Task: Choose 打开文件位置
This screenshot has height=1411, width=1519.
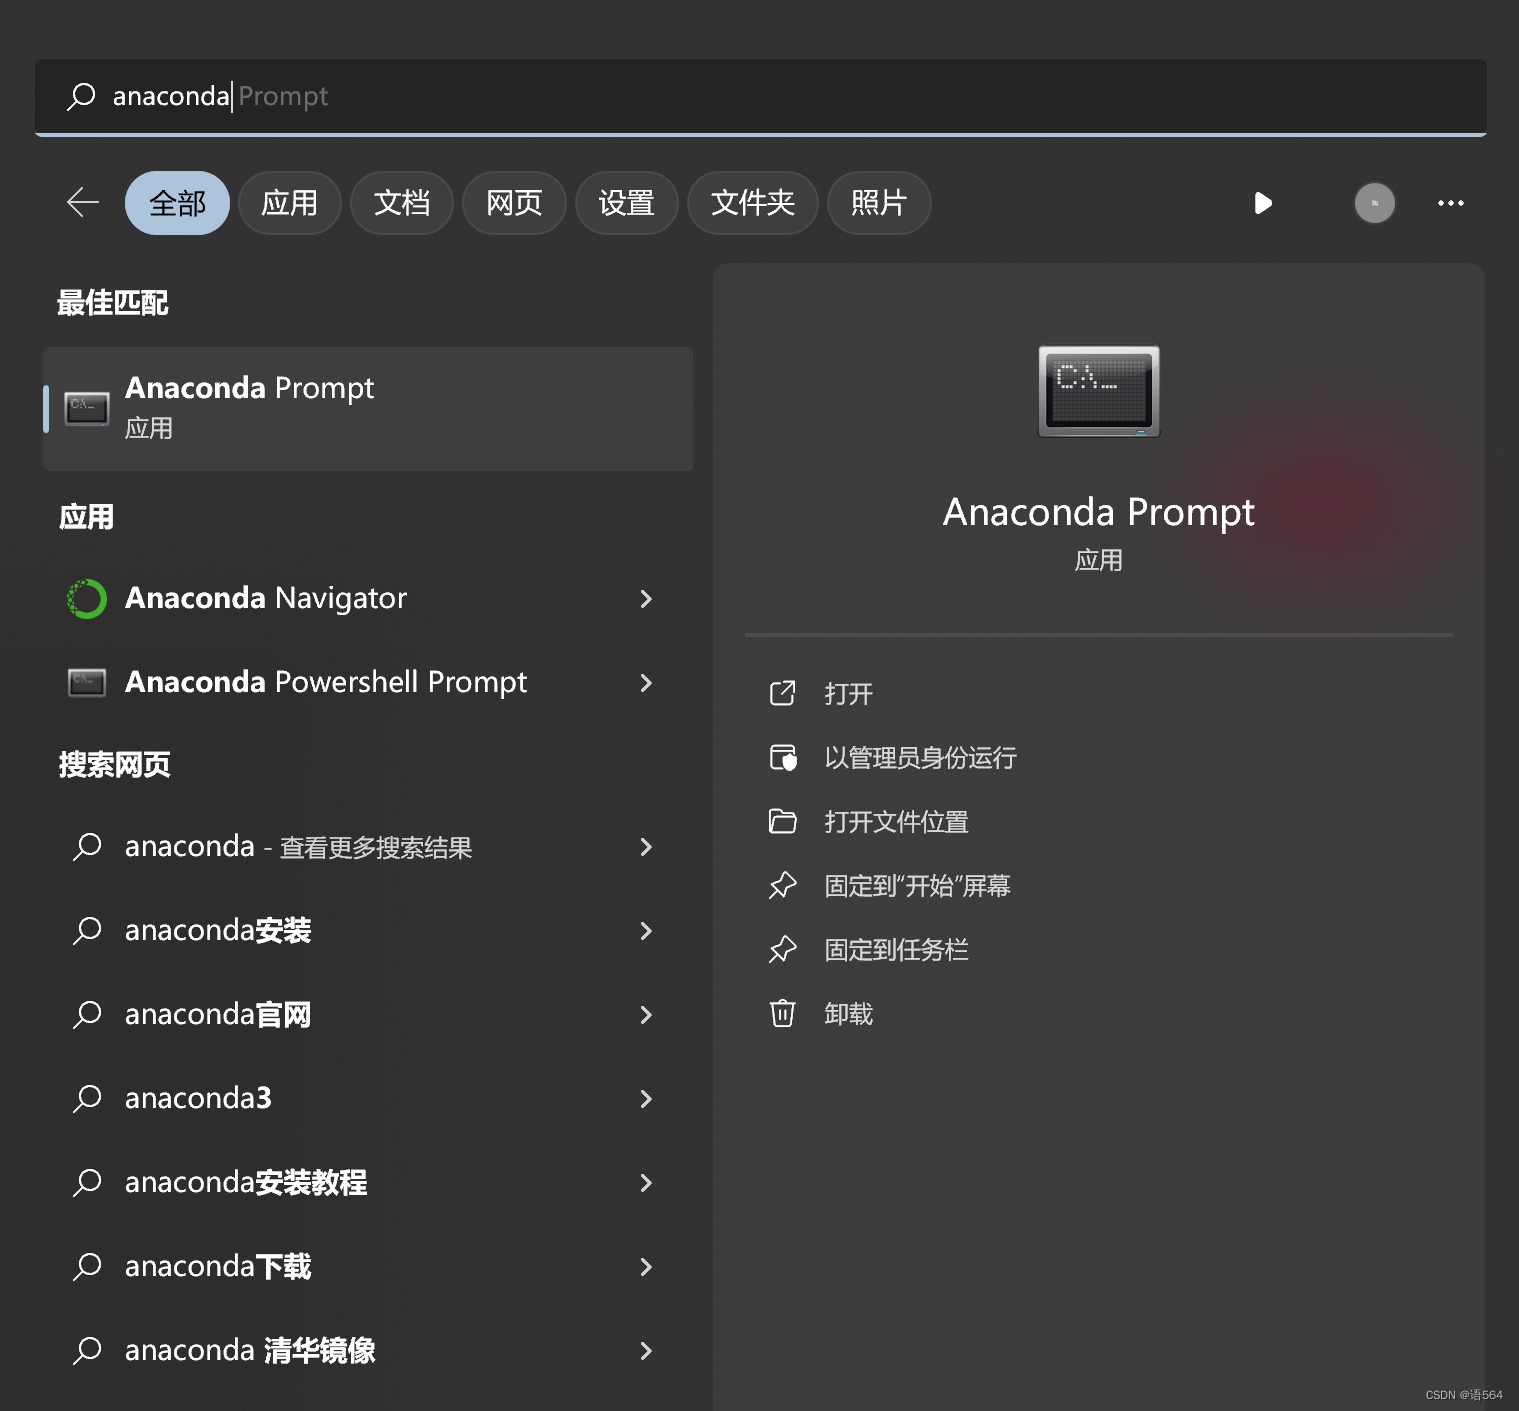Action: pyautogui.click(x=896, y=821)
